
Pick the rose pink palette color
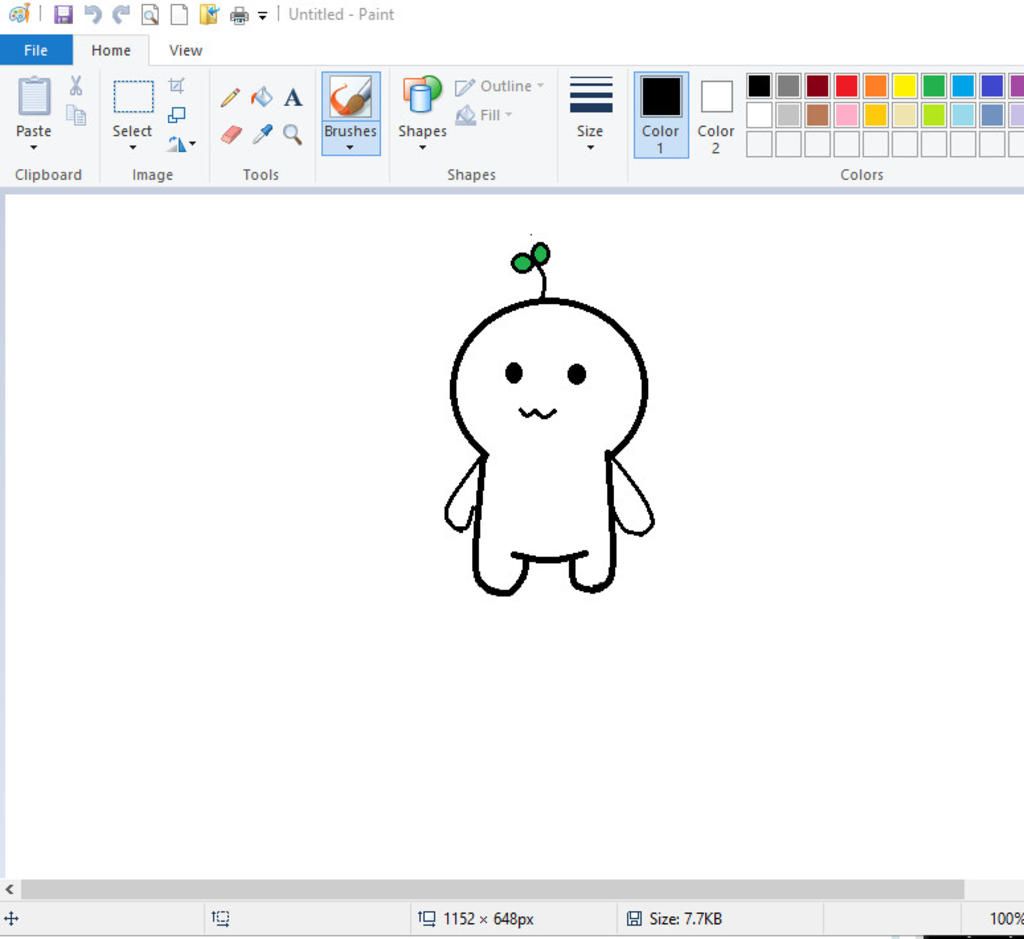847,115
